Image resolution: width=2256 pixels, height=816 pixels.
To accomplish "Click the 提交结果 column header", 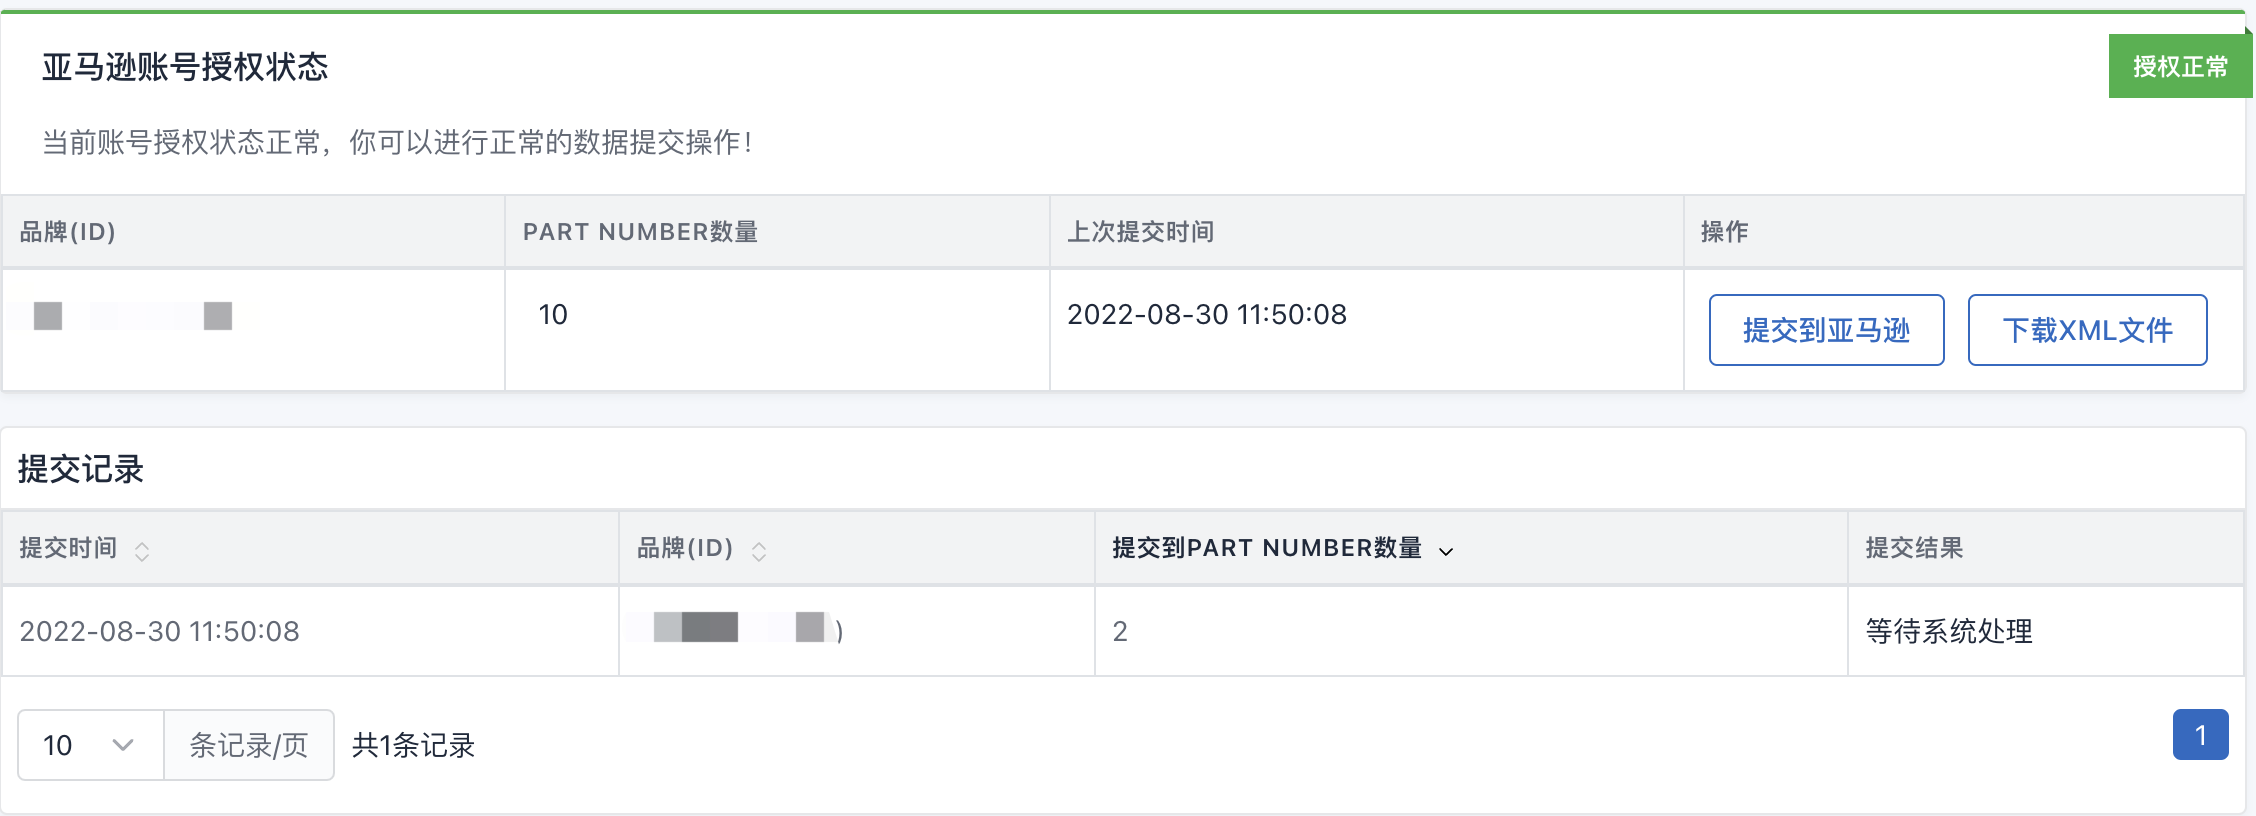I will (x=1914, y=548).
